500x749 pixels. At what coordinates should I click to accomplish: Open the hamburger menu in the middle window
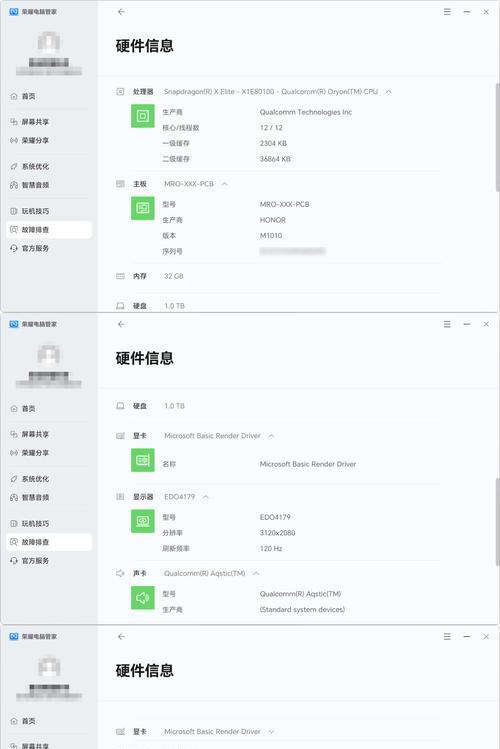pos(447,324)
